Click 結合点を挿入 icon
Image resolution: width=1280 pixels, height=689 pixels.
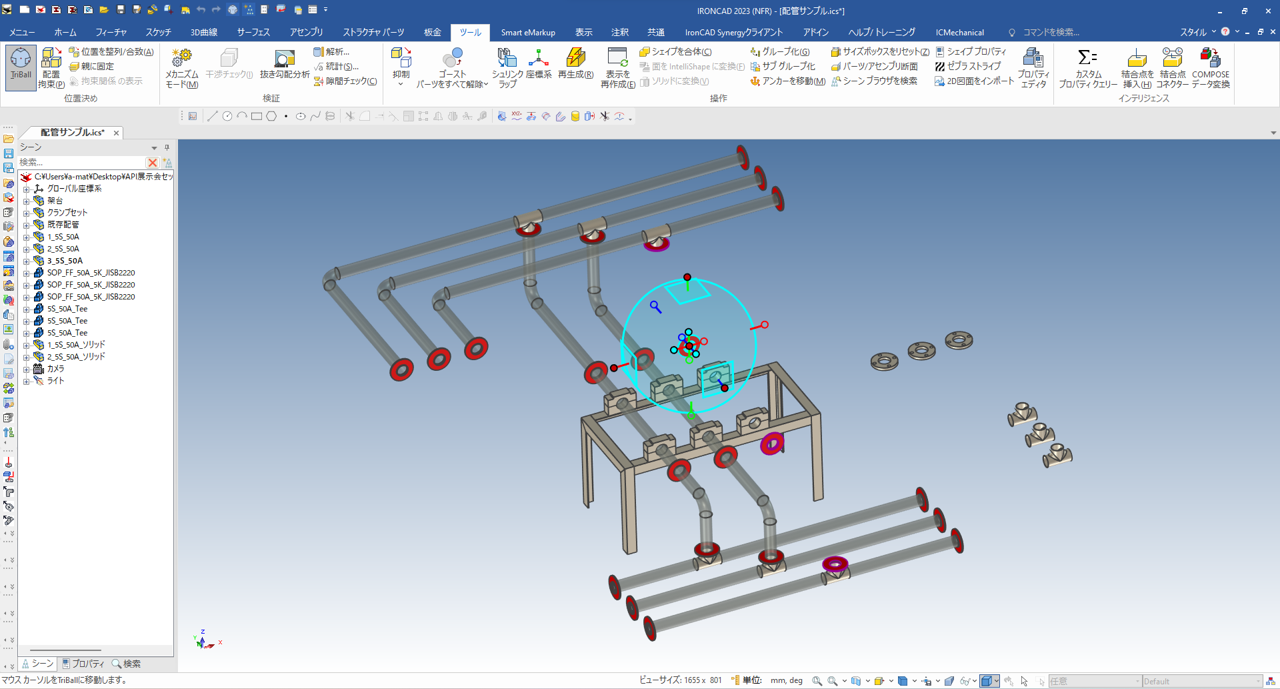[1136, 60]
